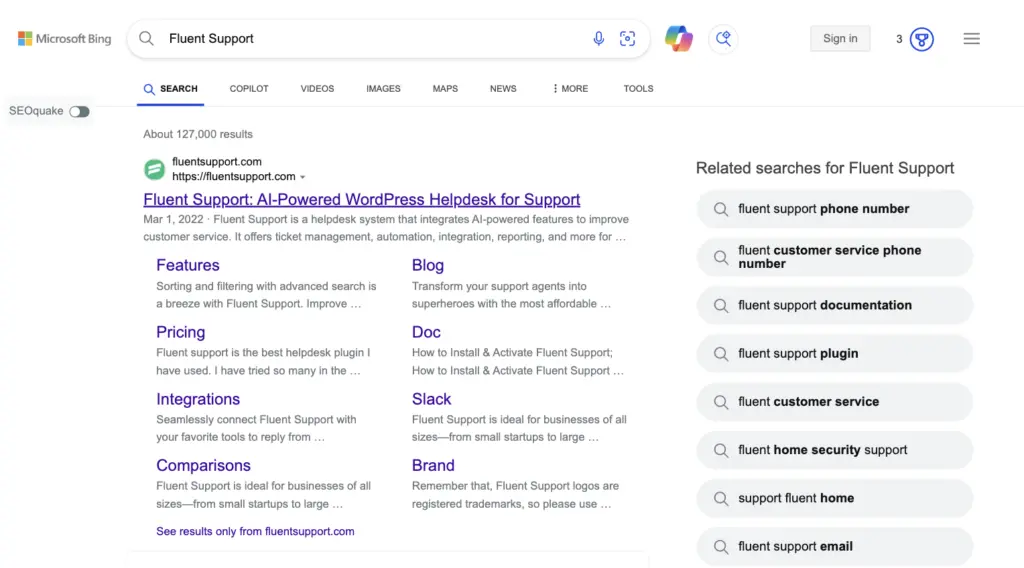Select related search 'fluent support phone number'

(835, 209)
